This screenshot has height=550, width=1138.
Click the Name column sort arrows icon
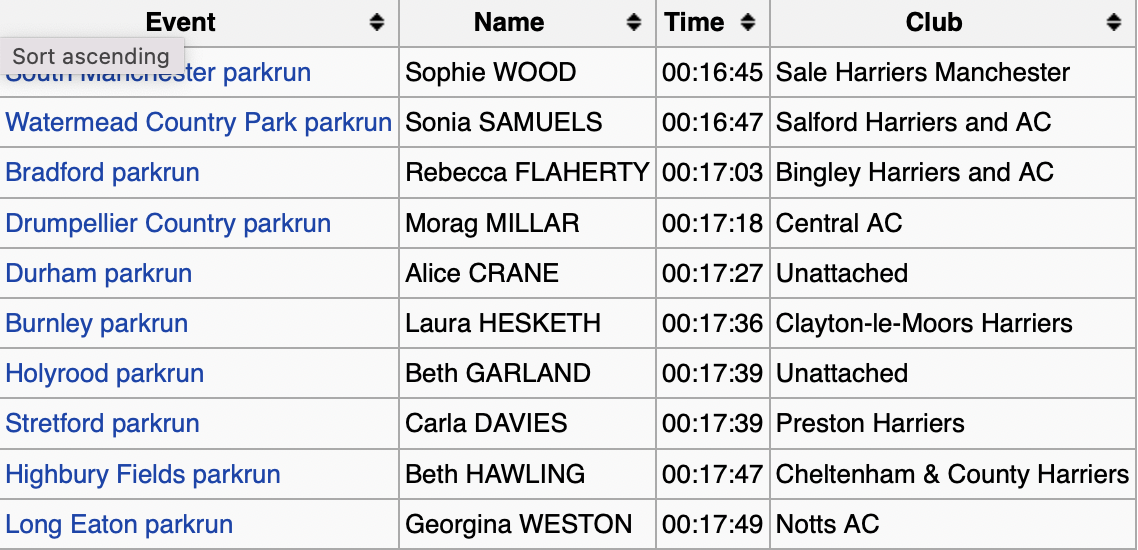coord(633,22)
